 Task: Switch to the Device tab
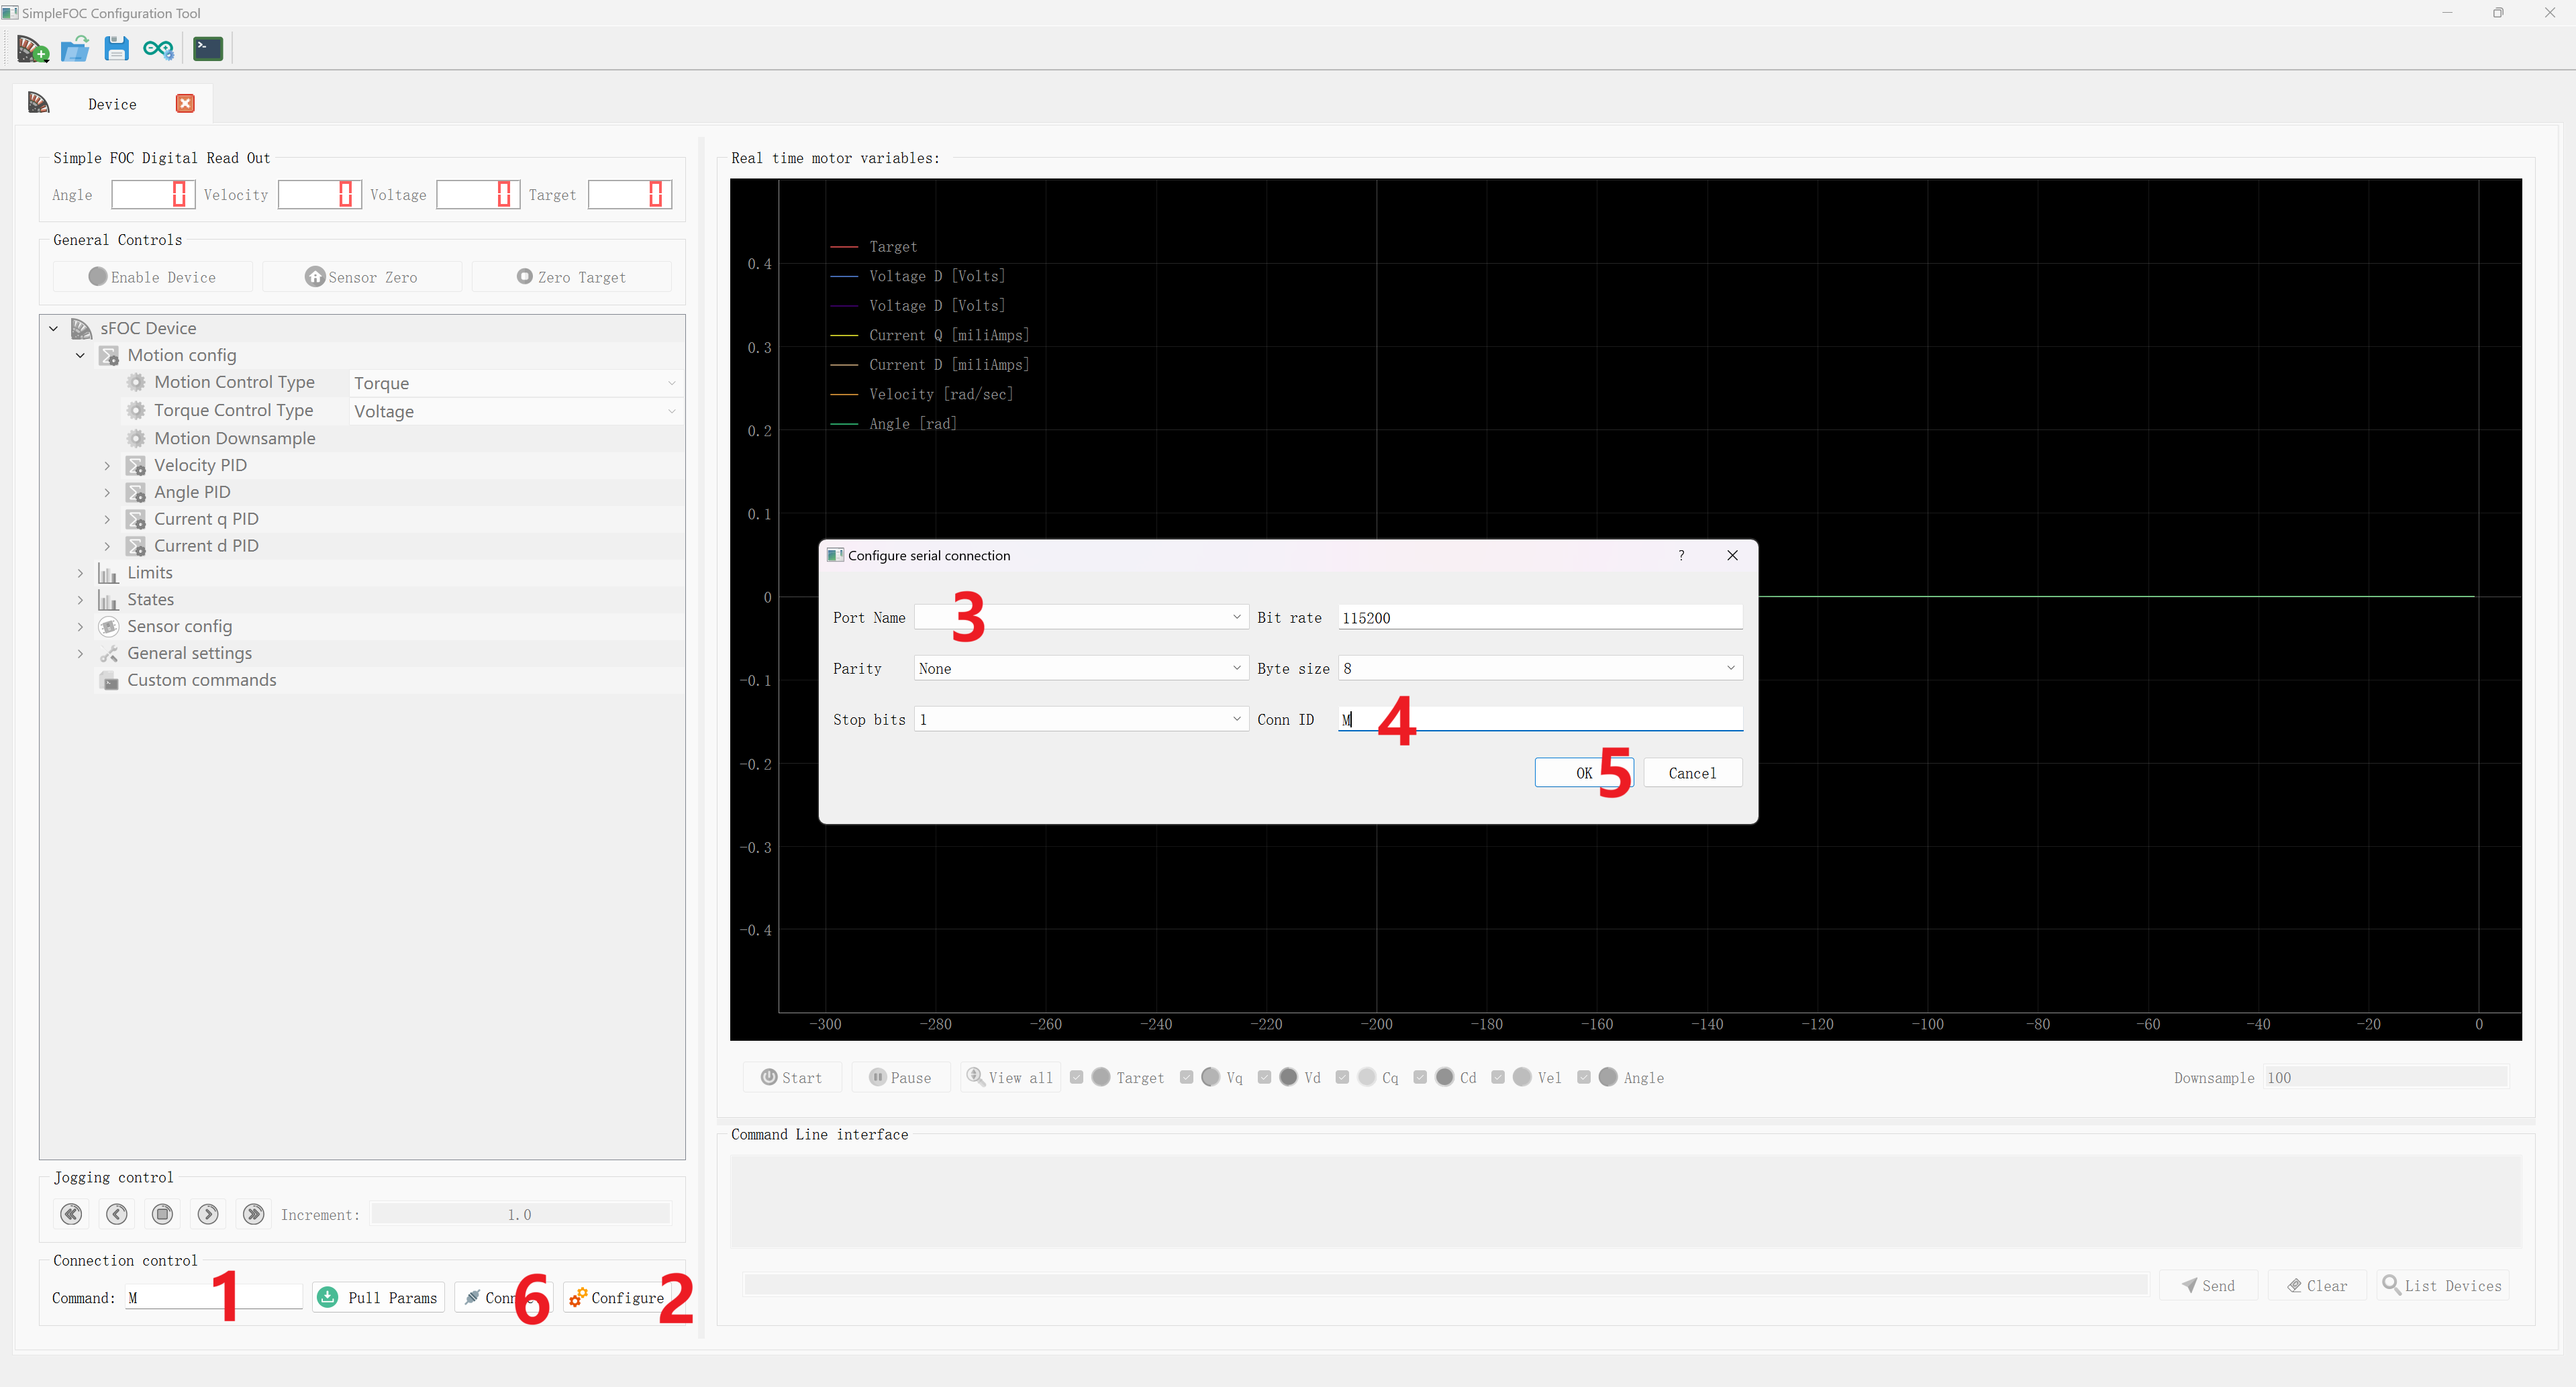click(112, 104)
